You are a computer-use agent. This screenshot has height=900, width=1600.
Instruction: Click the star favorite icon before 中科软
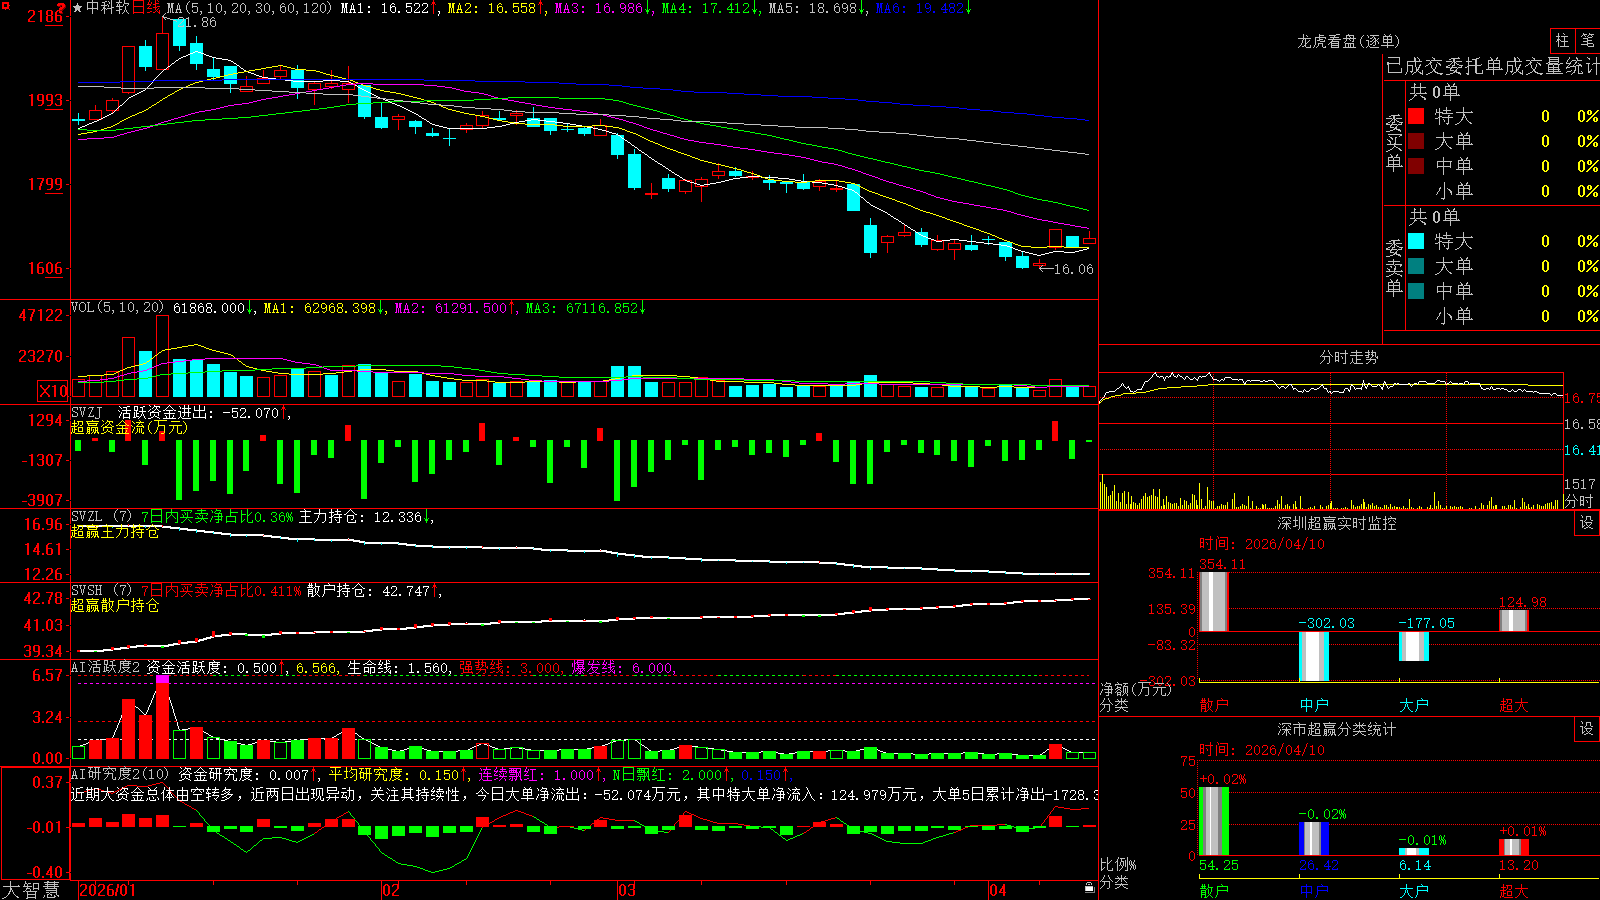coord(78,8)
